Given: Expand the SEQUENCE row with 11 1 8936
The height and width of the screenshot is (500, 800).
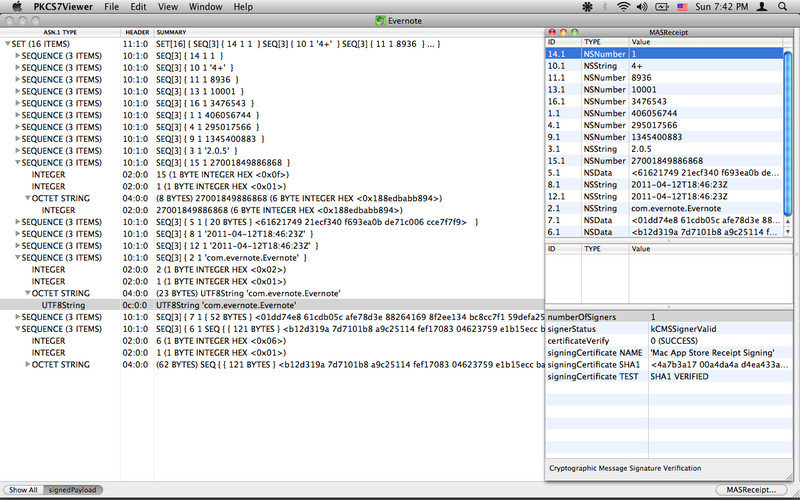Looking at the screenshot, I should tap(18, 80).
